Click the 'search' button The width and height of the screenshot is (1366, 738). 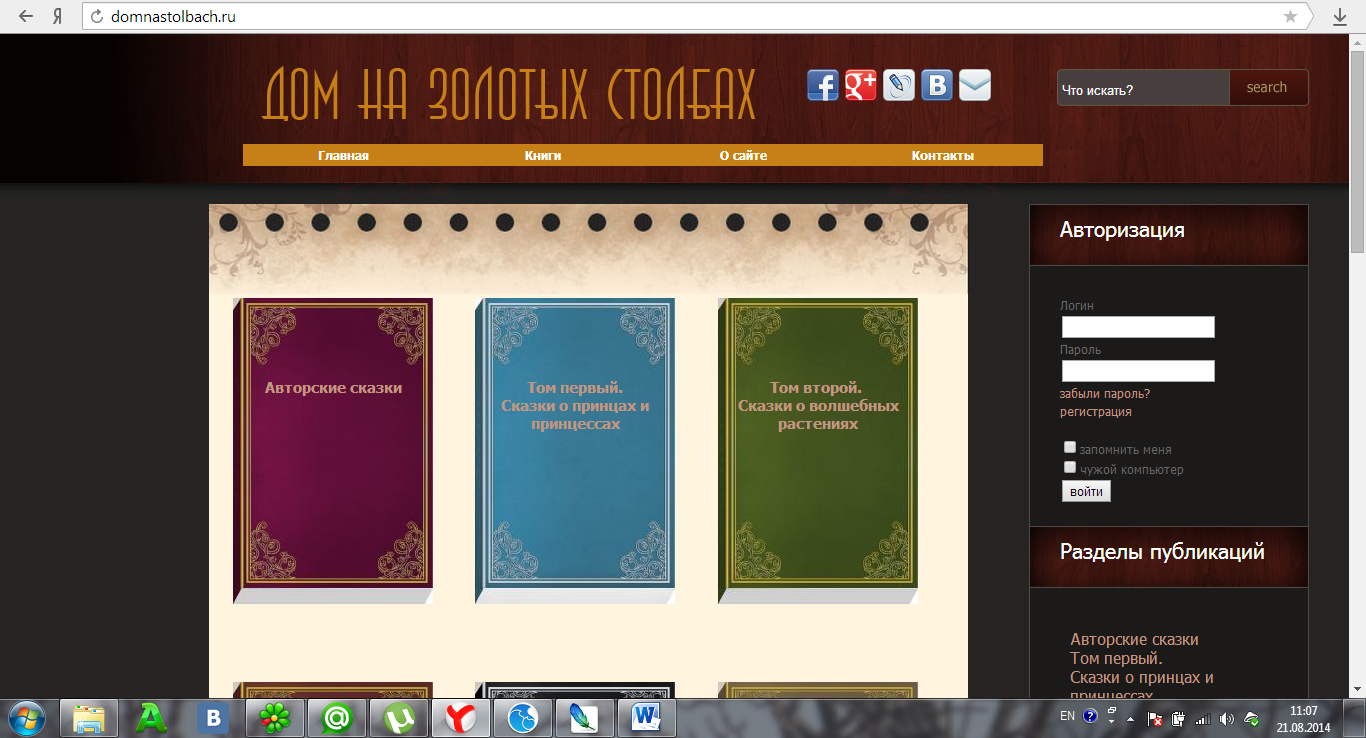(1268, 87)
